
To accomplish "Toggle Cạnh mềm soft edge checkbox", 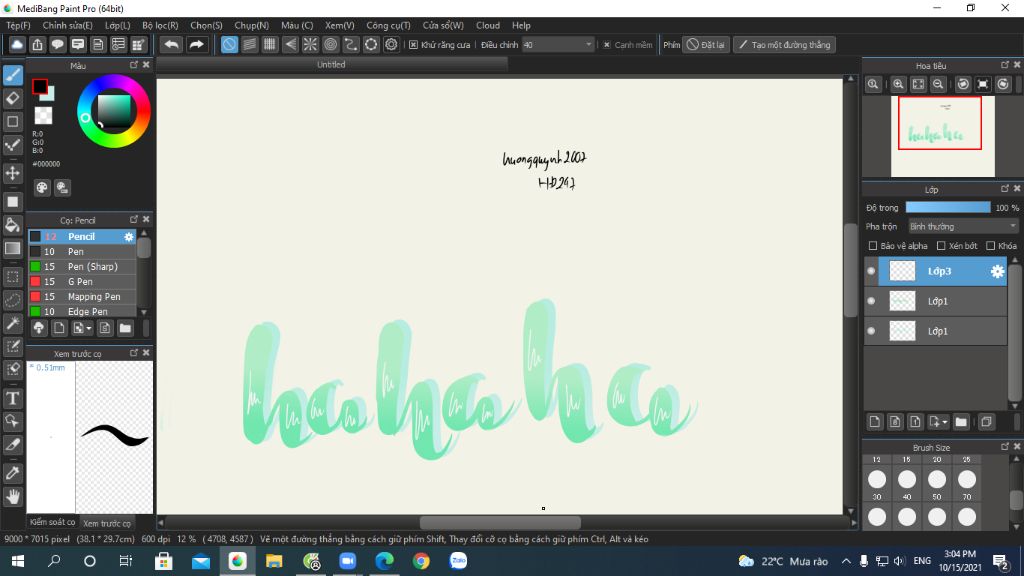I will (607, 44).
